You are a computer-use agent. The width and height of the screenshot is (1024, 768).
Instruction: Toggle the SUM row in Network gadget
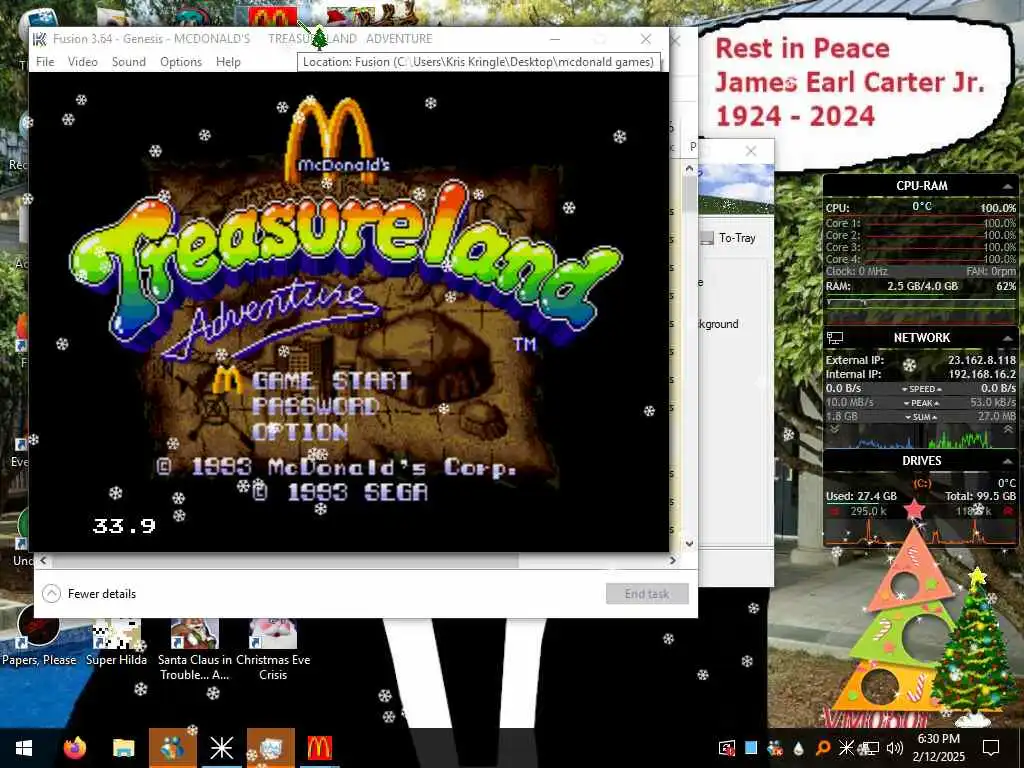(x=921, y=417)
